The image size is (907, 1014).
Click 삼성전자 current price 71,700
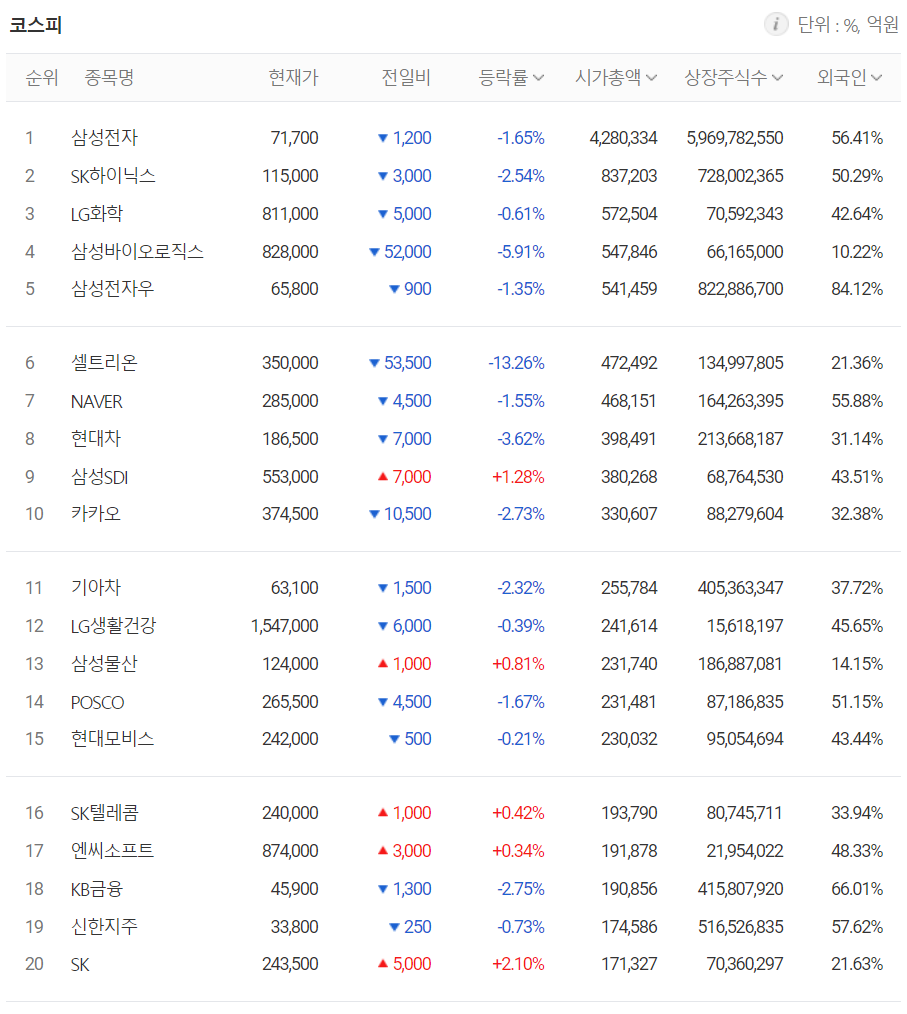coord(295,138)
